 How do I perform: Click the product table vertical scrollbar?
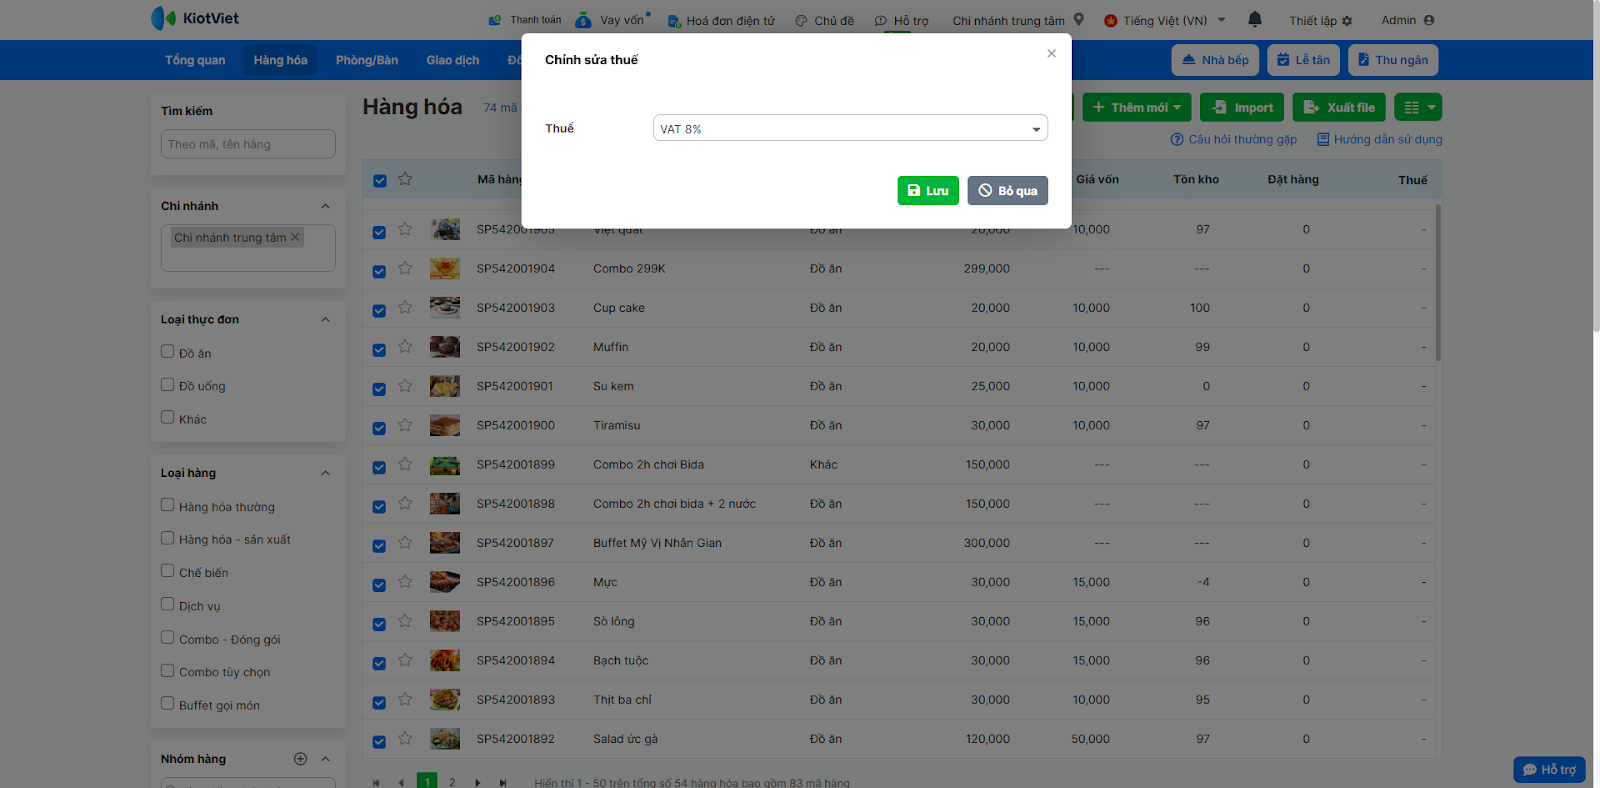(1438, 282)
